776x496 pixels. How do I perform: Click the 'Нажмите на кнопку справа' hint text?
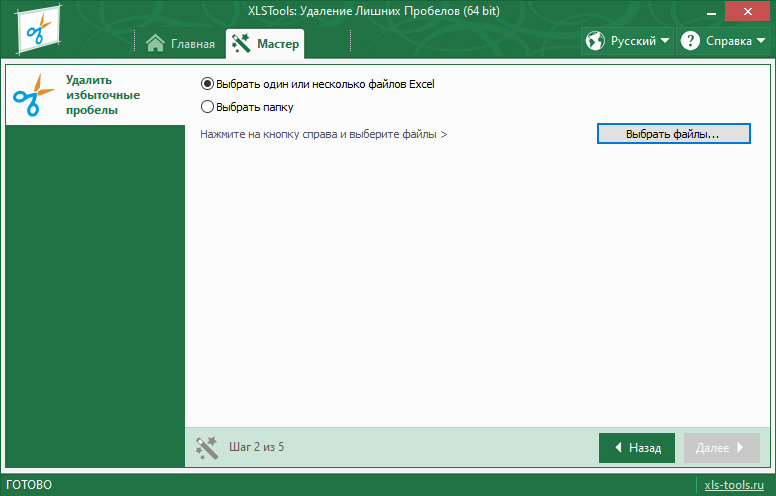coord(324,134)
